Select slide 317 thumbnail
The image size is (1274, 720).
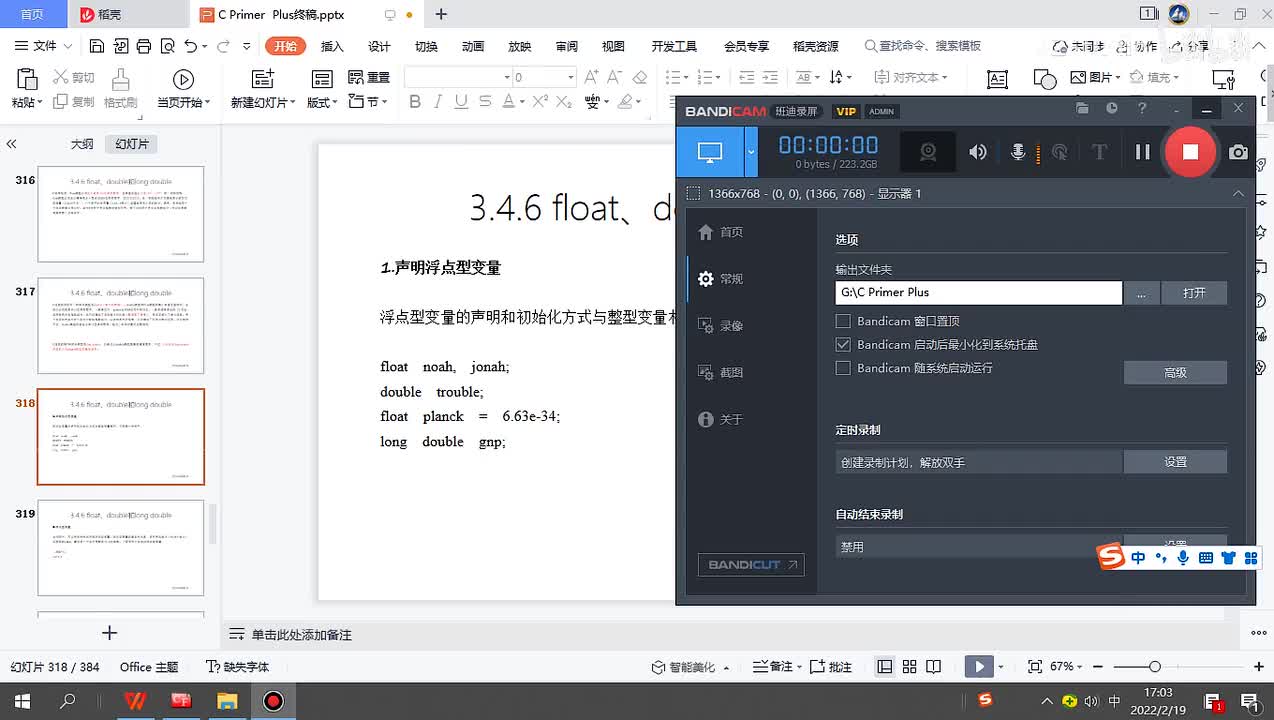120,326
